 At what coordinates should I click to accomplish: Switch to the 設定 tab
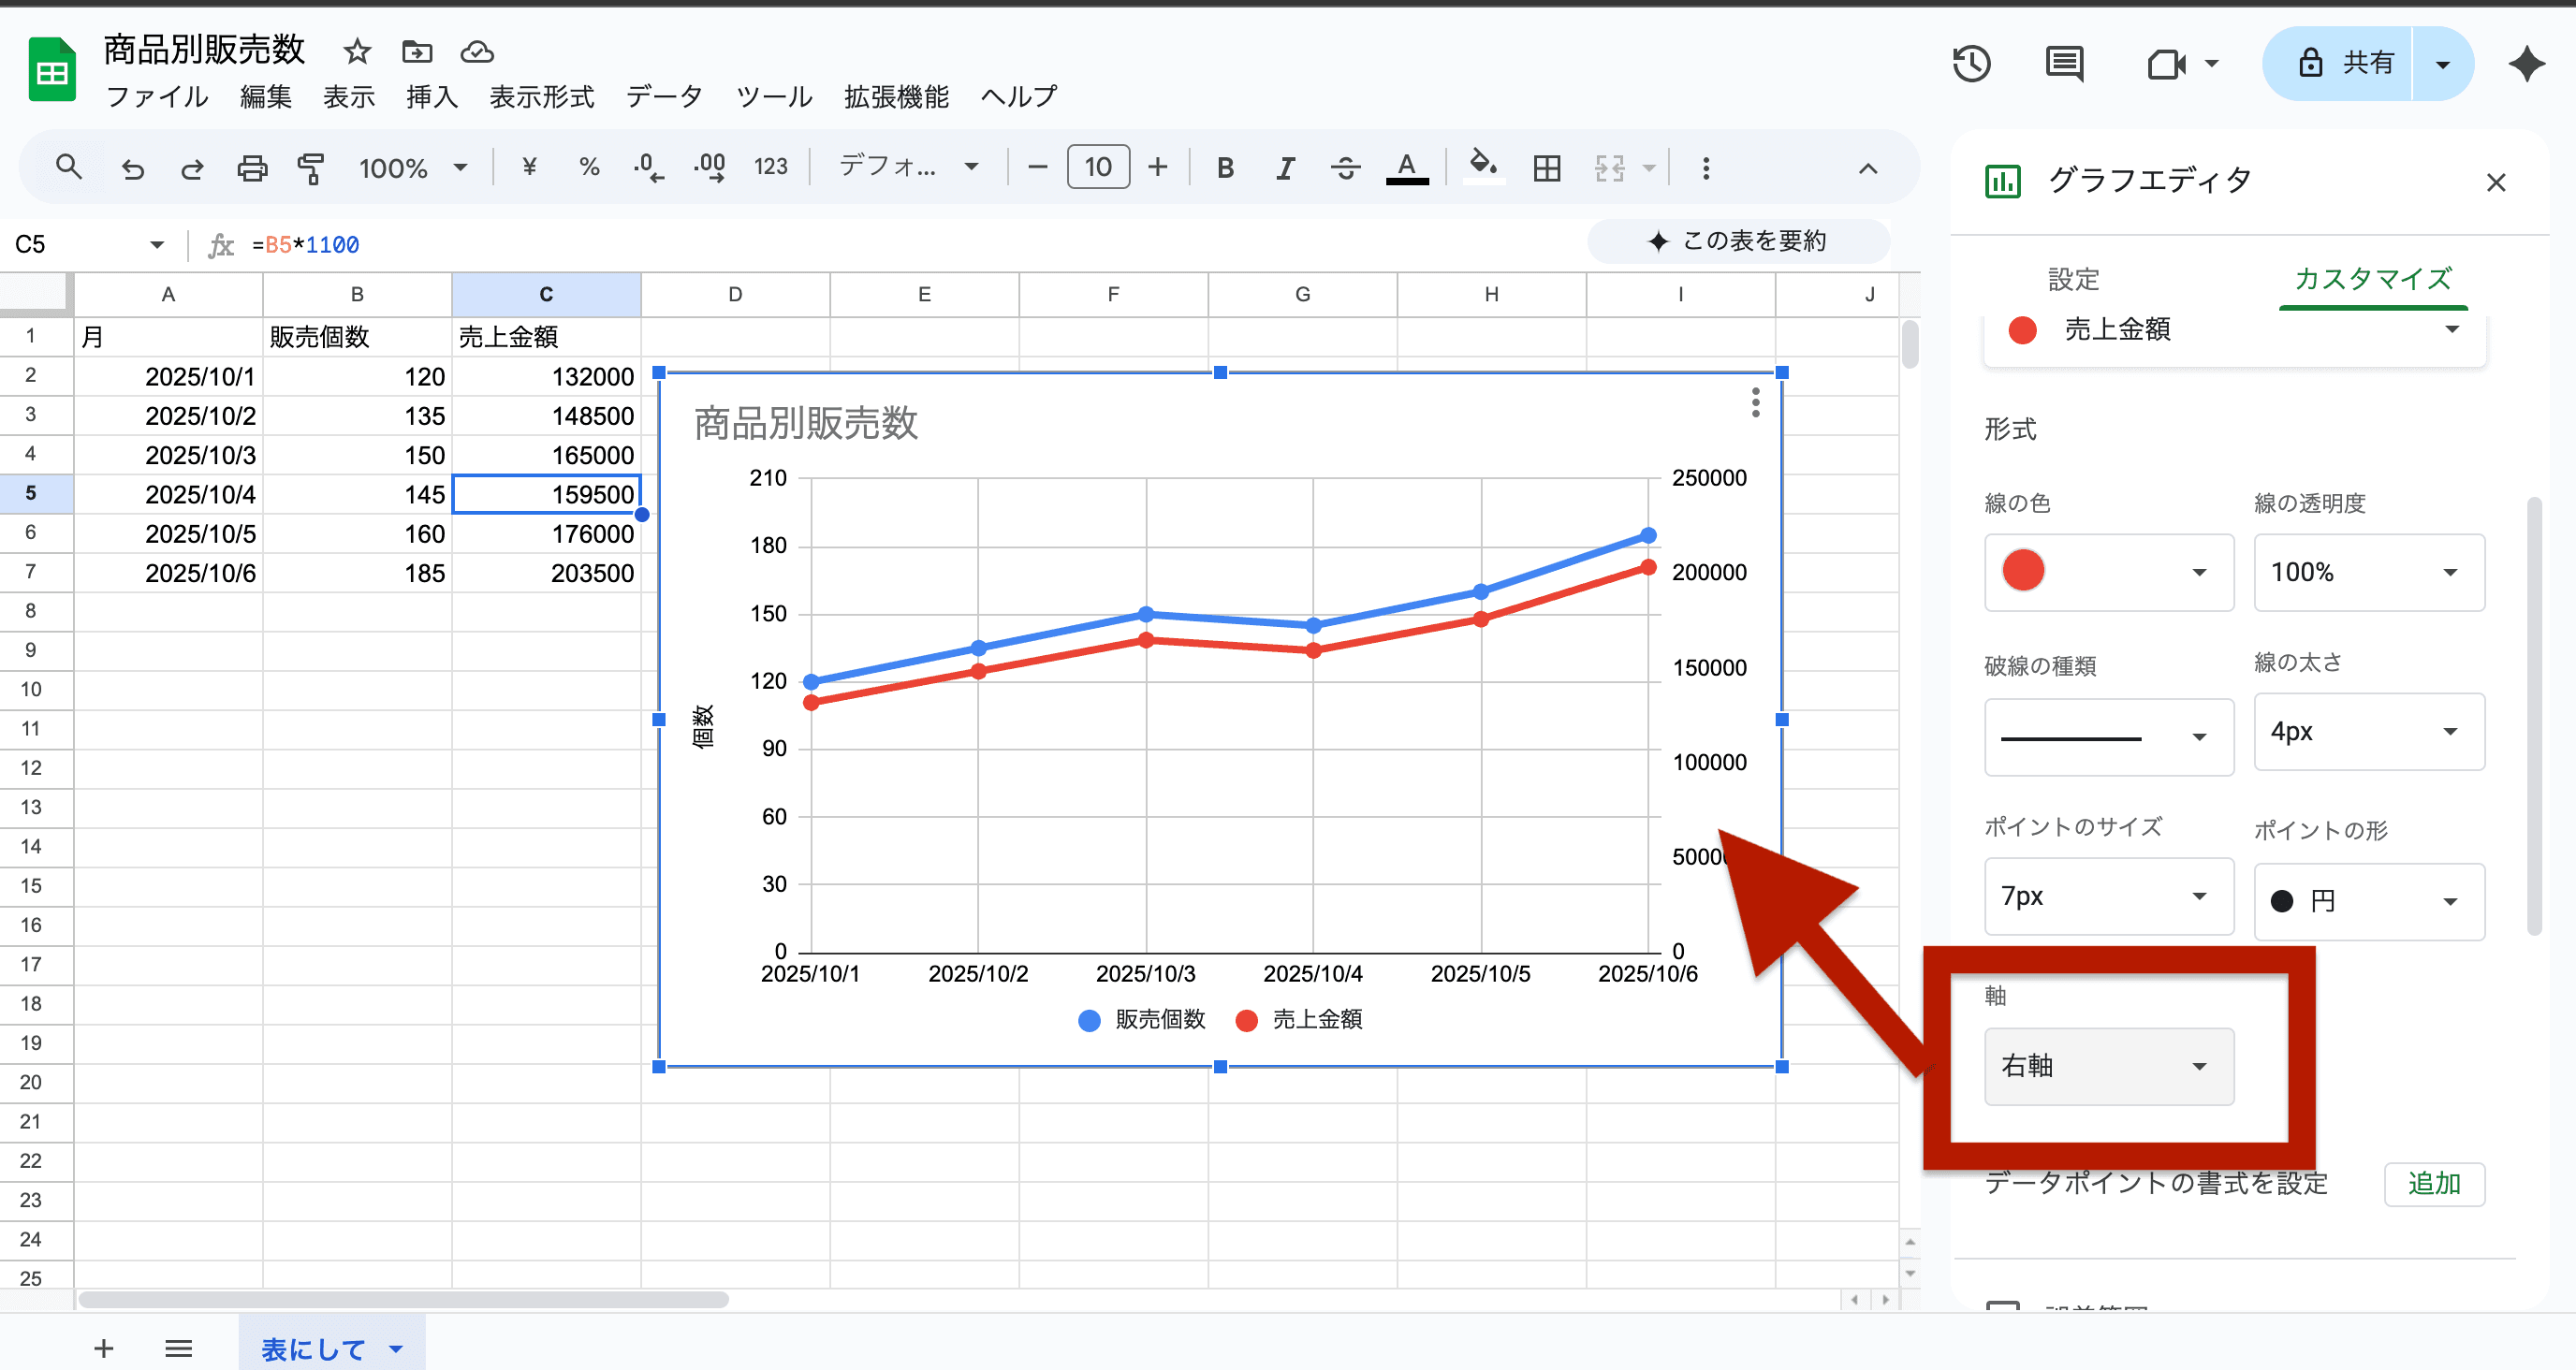2073,279
